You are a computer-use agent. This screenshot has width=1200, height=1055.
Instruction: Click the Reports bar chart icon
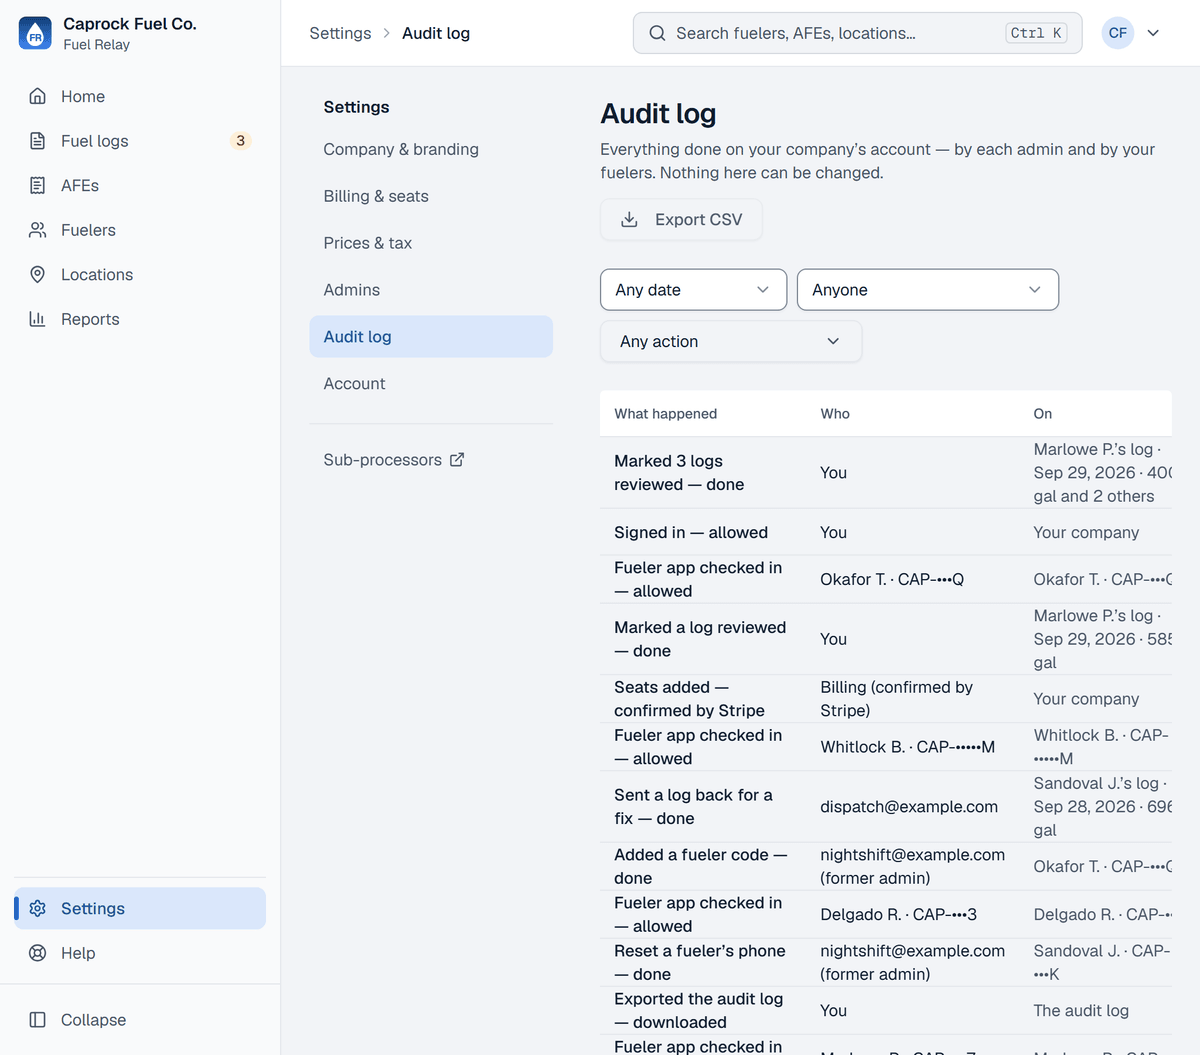click(x=38, y=319)
